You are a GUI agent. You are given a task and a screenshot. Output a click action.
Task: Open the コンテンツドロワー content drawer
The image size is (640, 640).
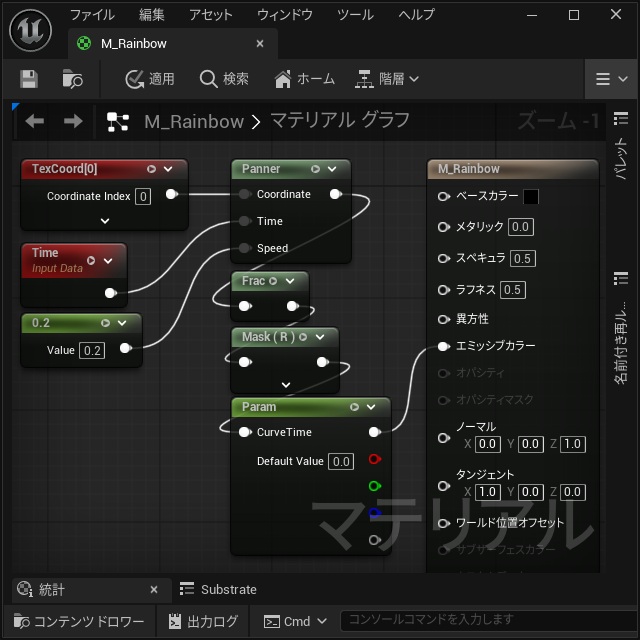(x=79, y=622)
